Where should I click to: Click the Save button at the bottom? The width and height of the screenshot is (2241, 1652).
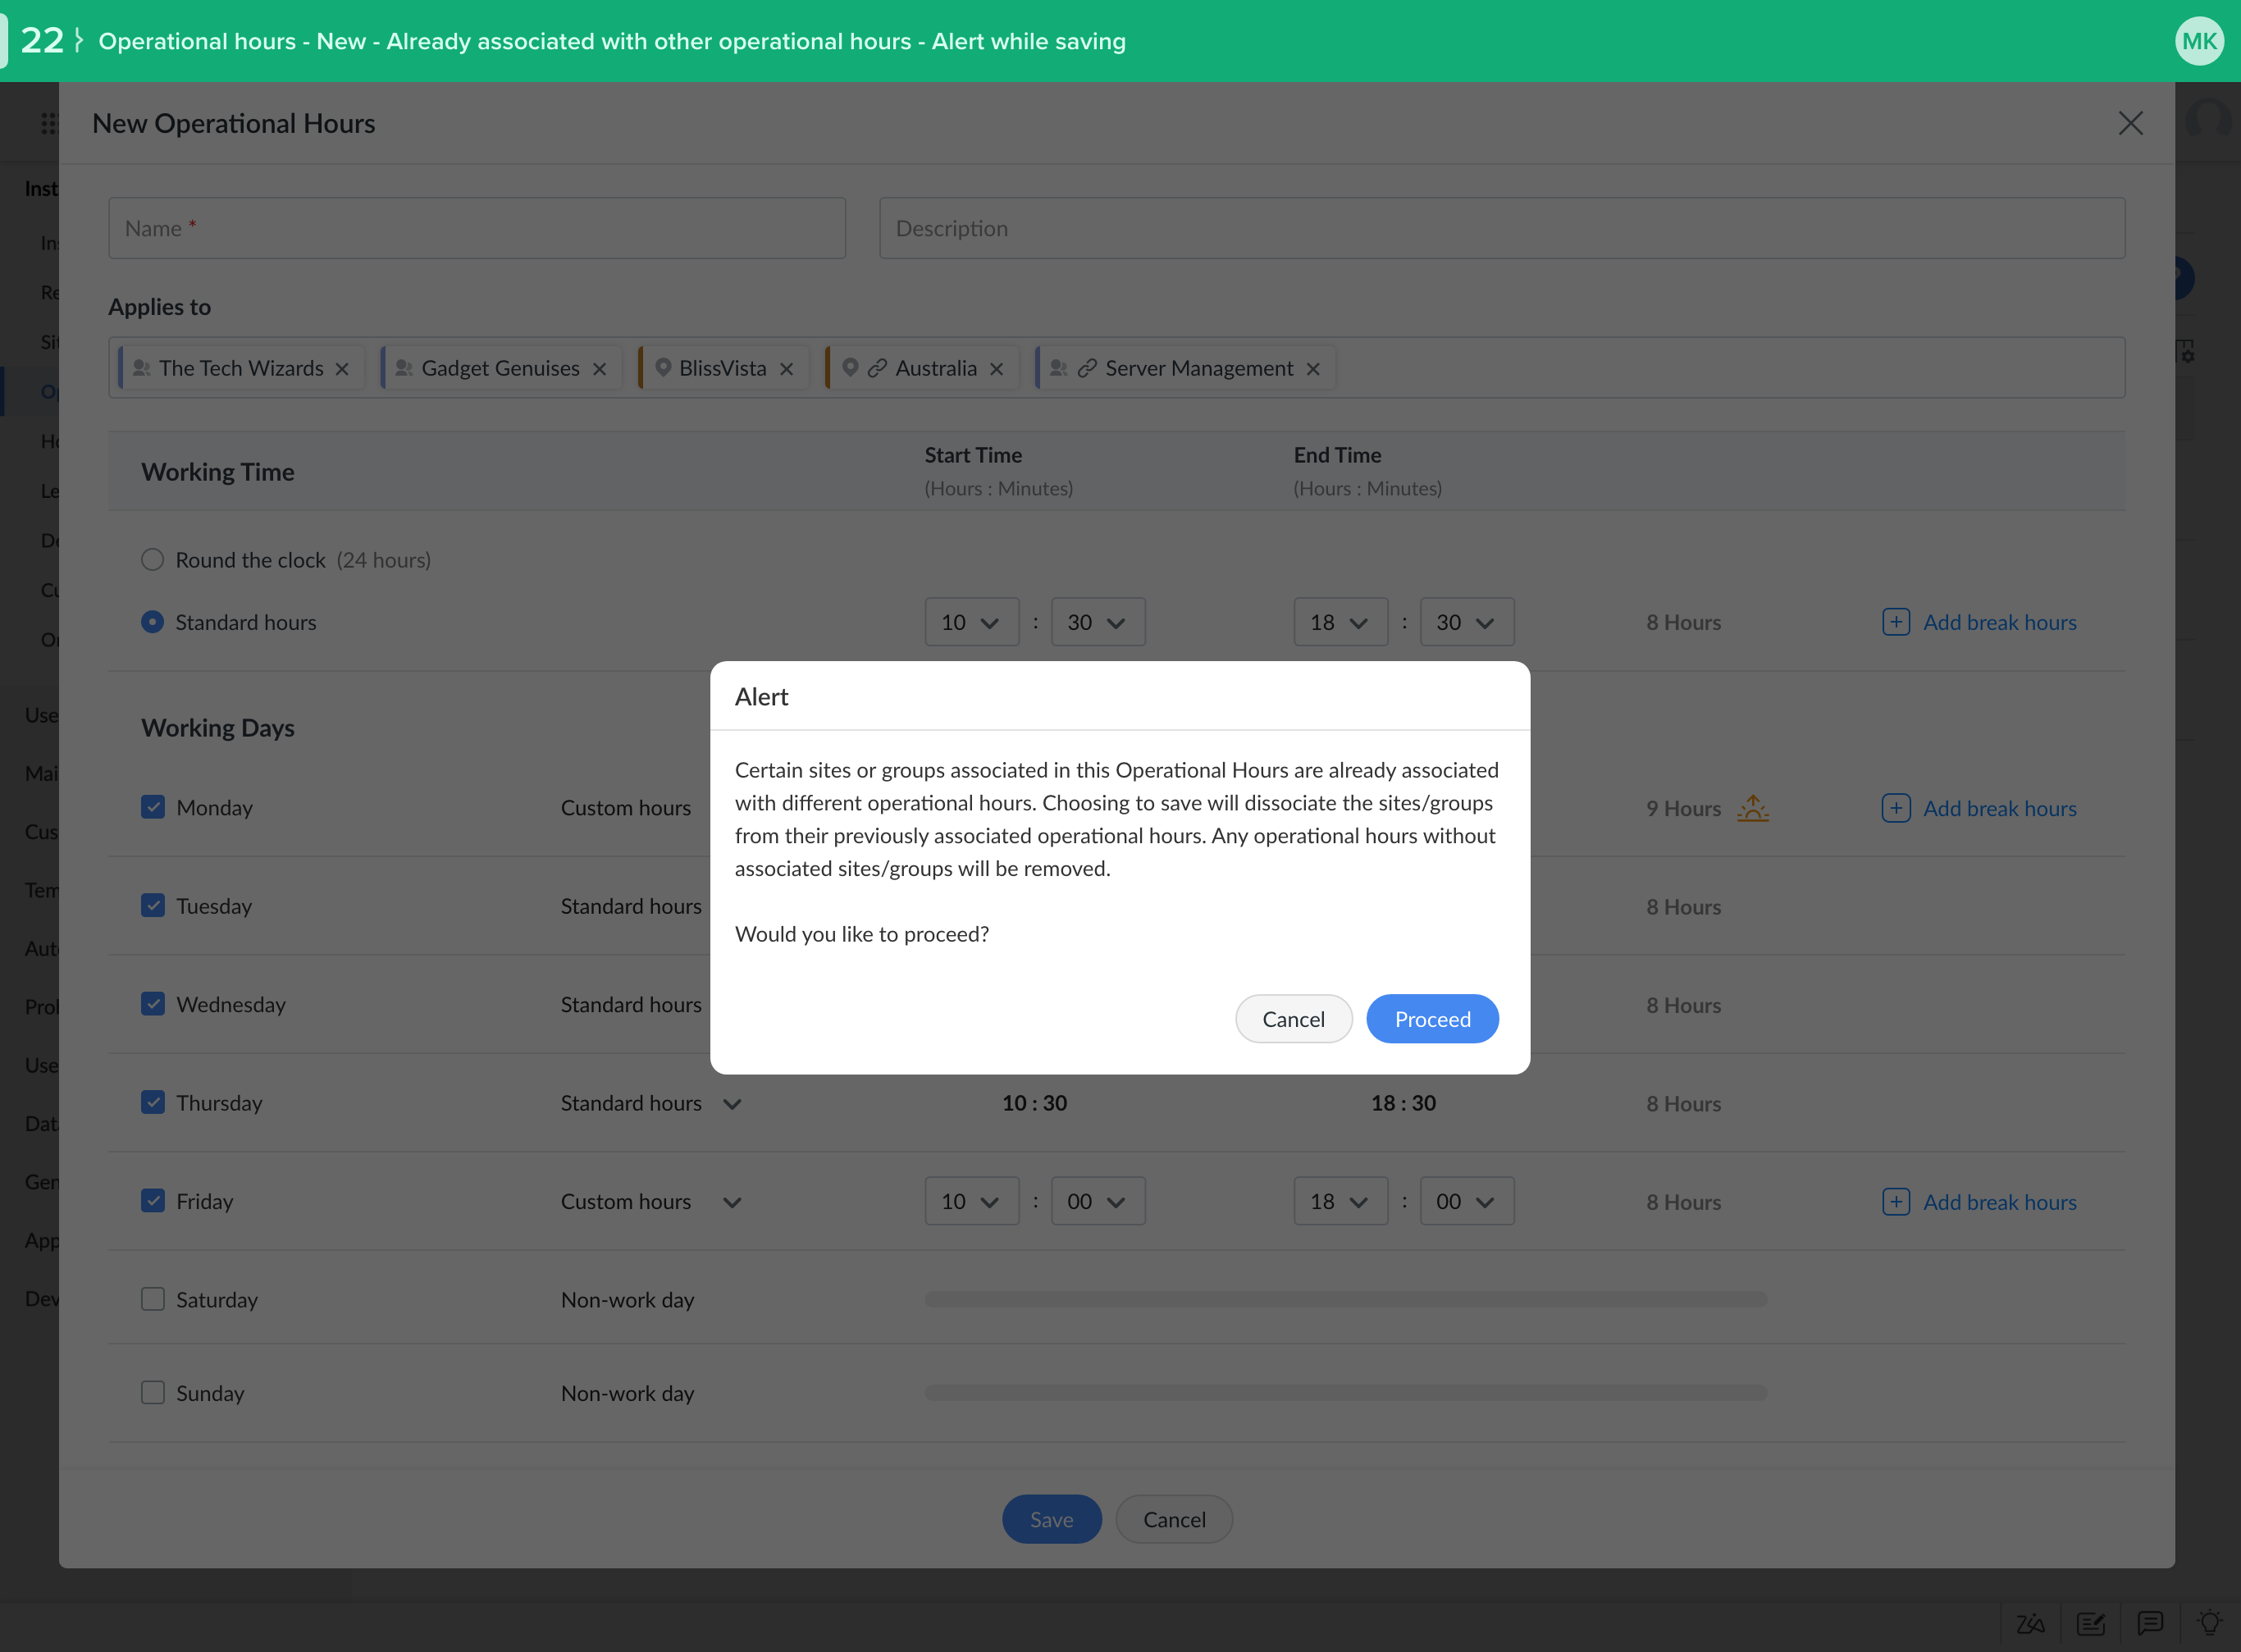1051,1519
